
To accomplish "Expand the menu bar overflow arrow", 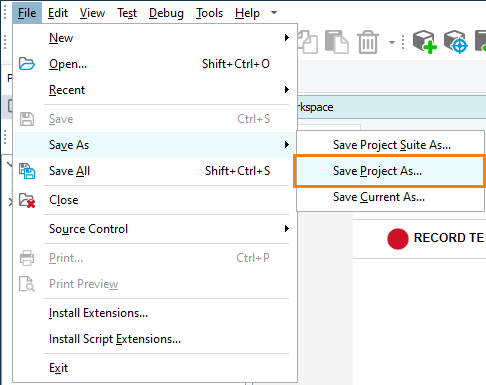I will pos(274,13).
